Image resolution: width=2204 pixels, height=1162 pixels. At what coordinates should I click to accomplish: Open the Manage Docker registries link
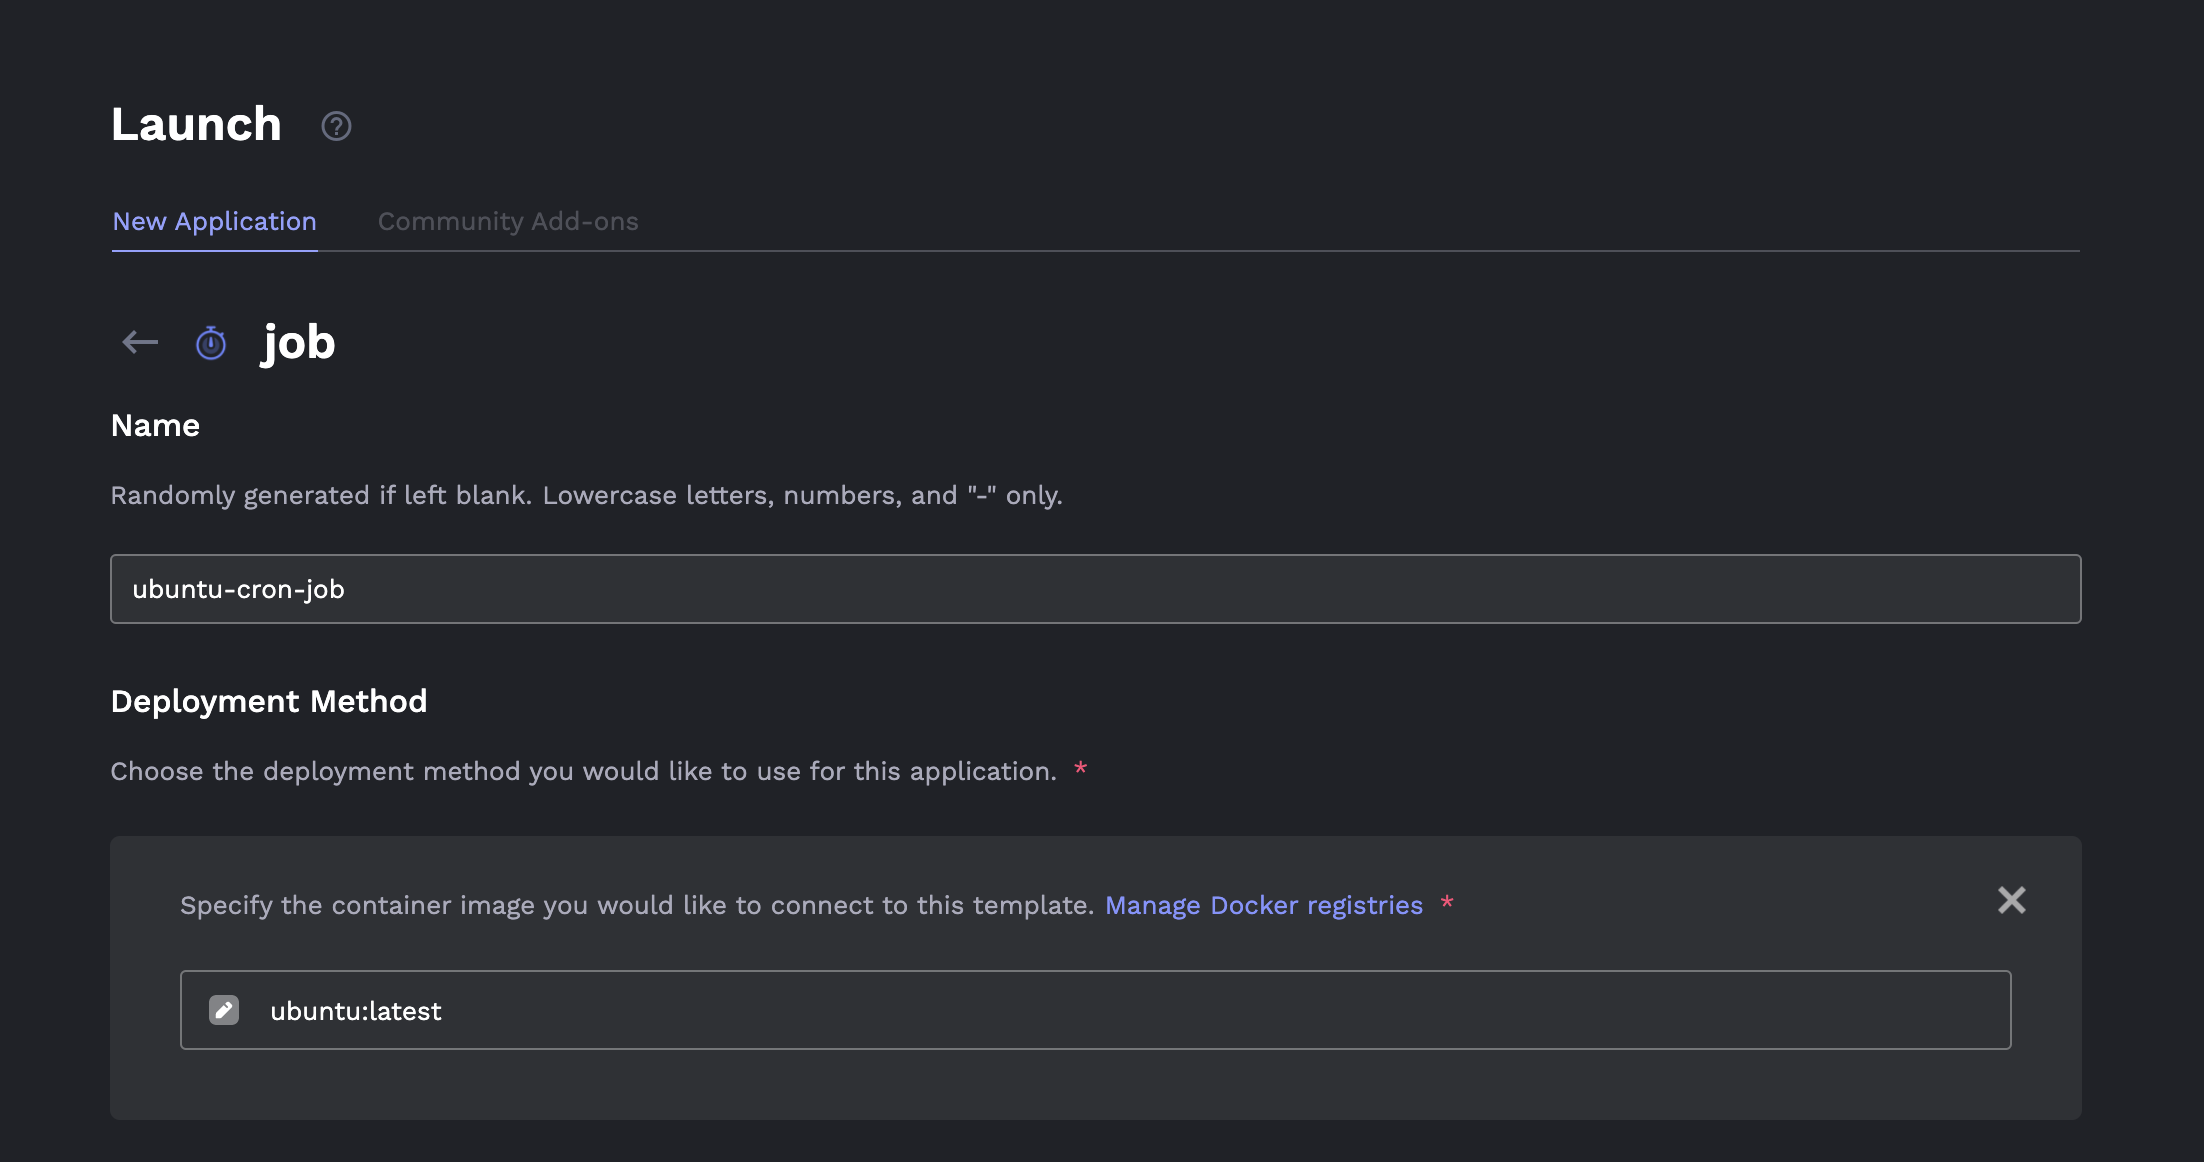point(1264,905)
